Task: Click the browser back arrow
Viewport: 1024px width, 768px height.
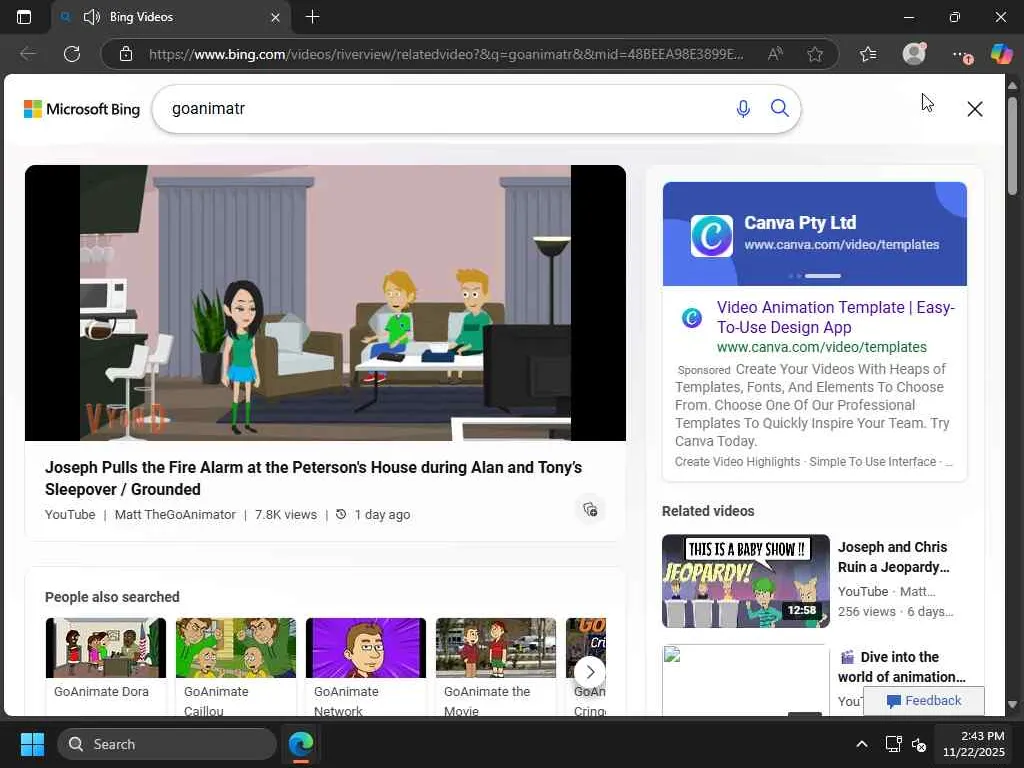Action: click(28, 54)
